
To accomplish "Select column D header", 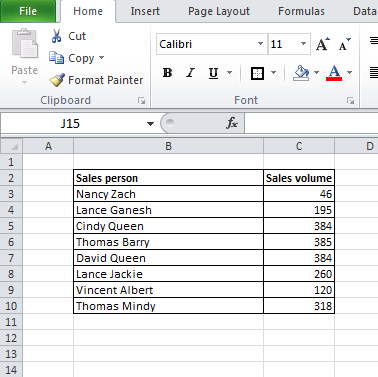I will (x=357, y=146).
